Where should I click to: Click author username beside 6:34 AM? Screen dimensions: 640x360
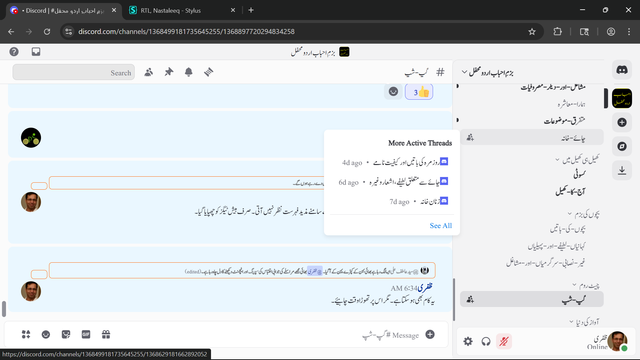coord(425,288)
